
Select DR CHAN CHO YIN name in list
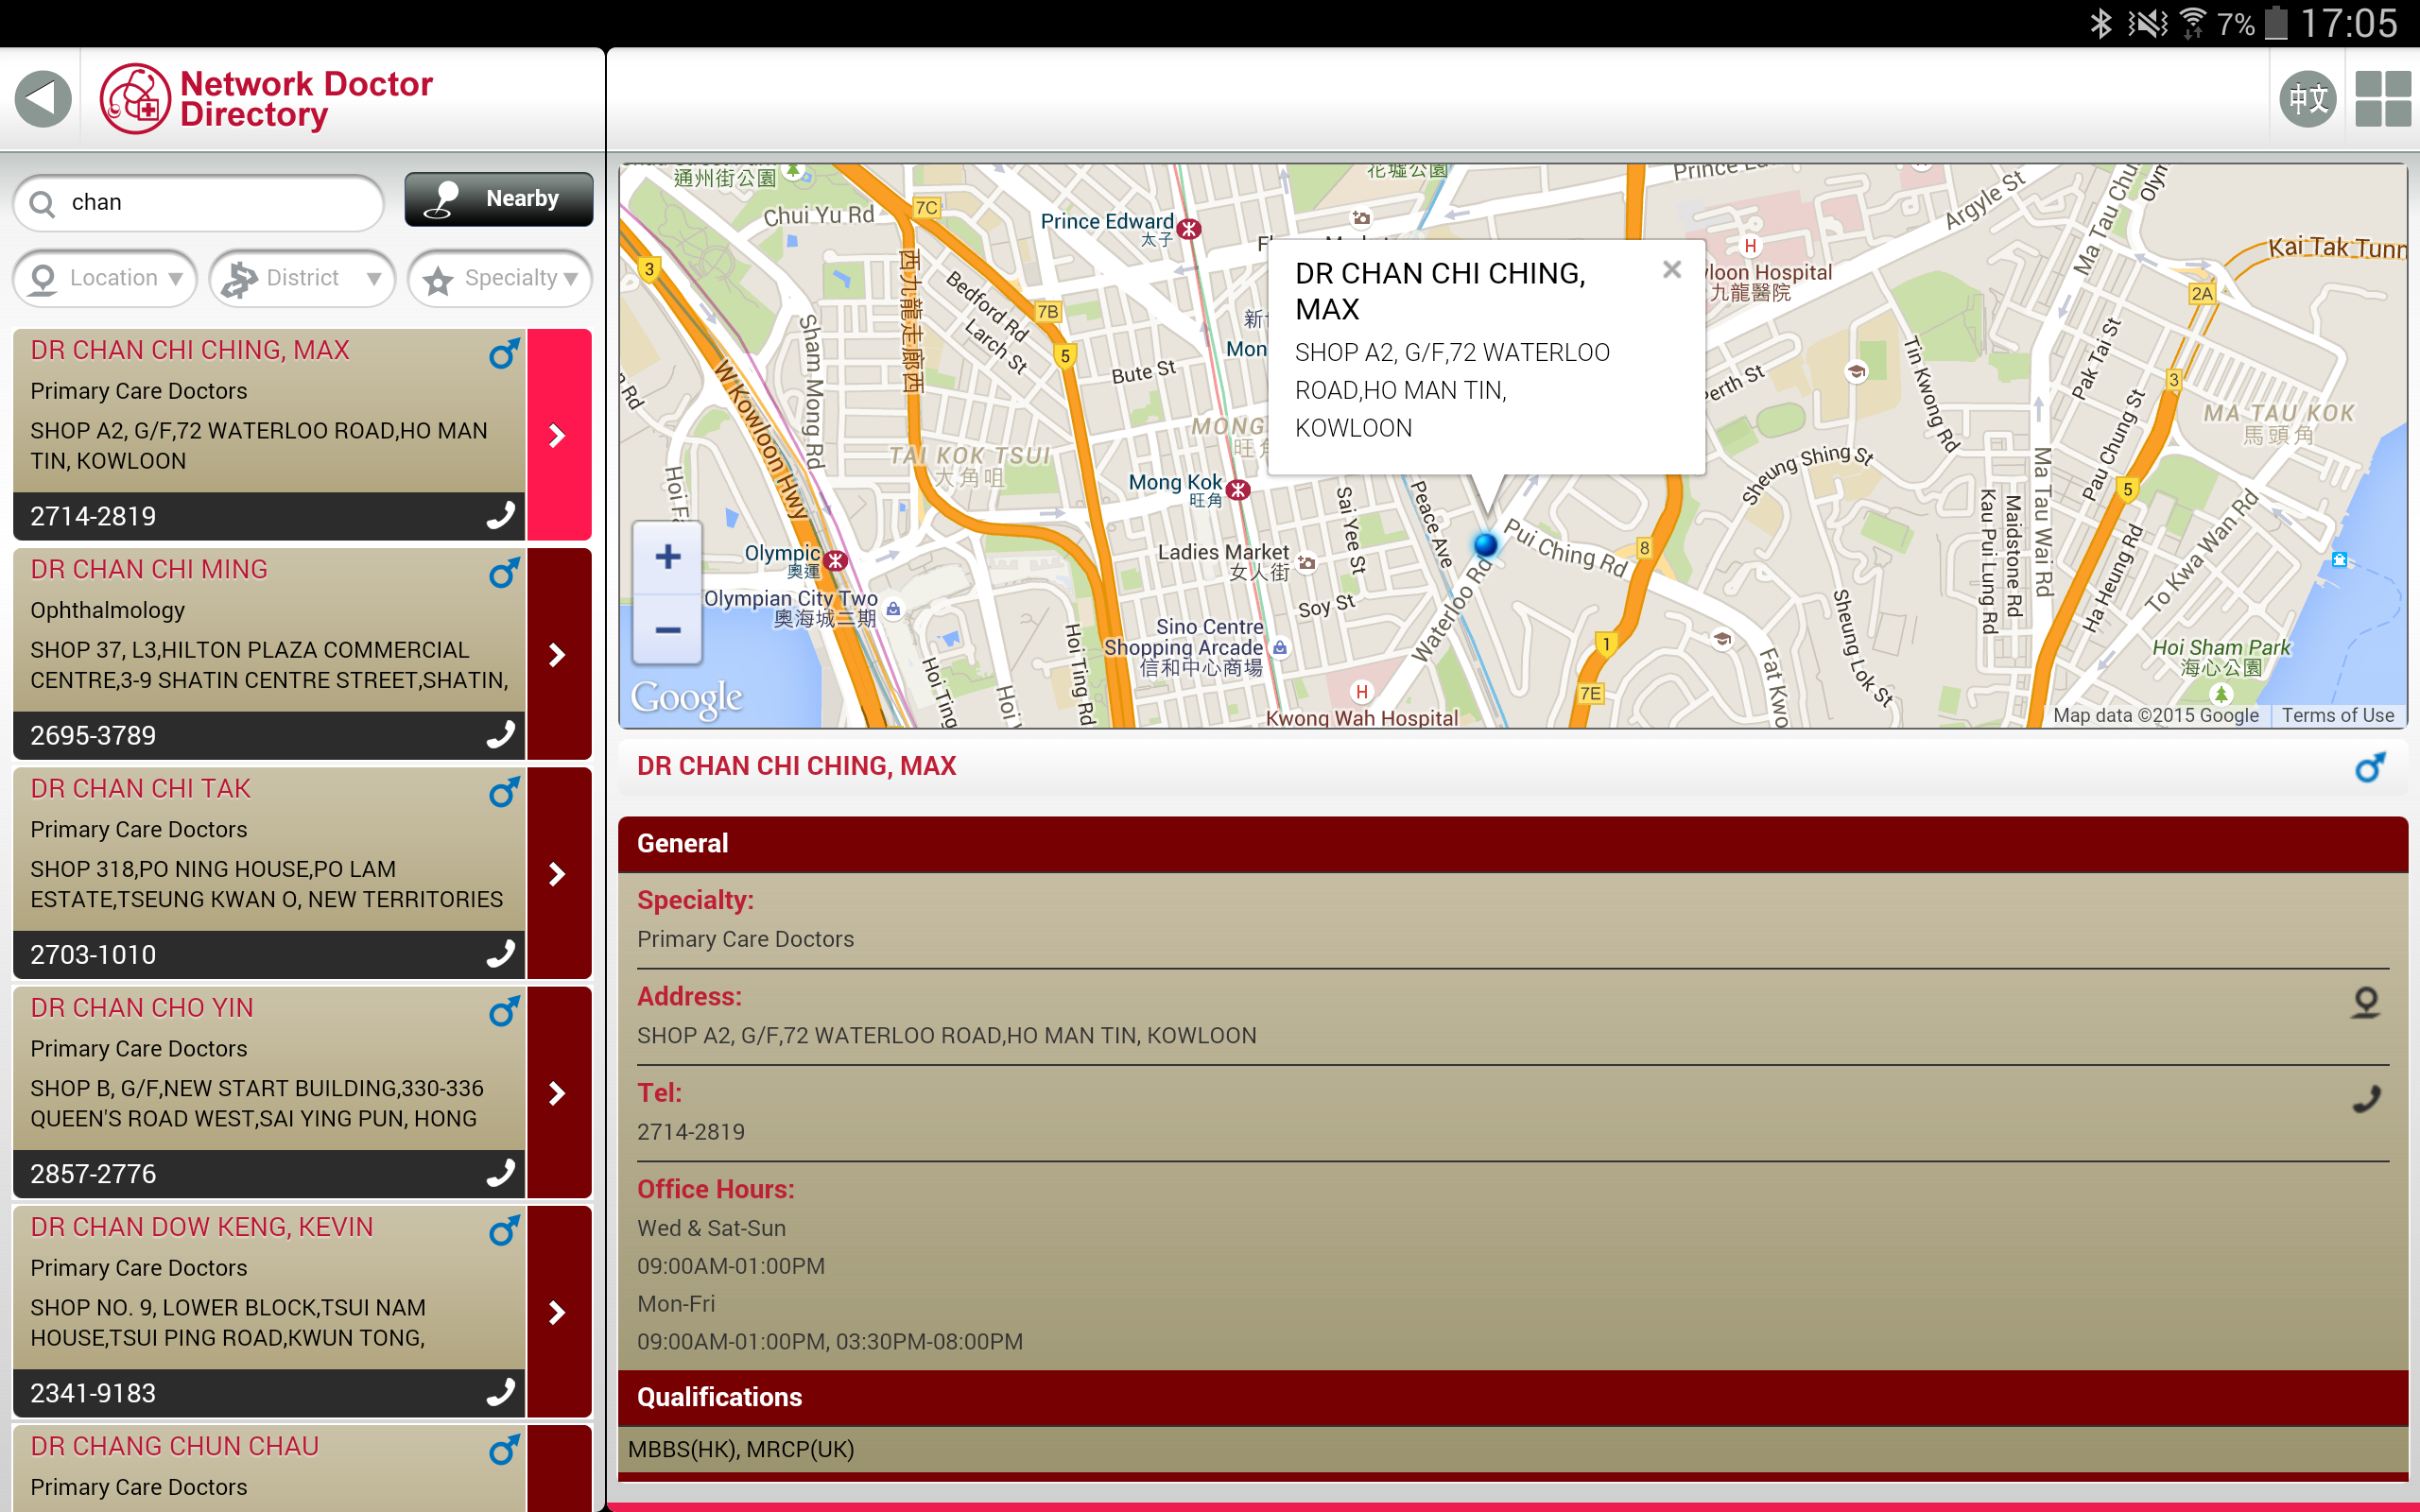[x=142, y=1007]
